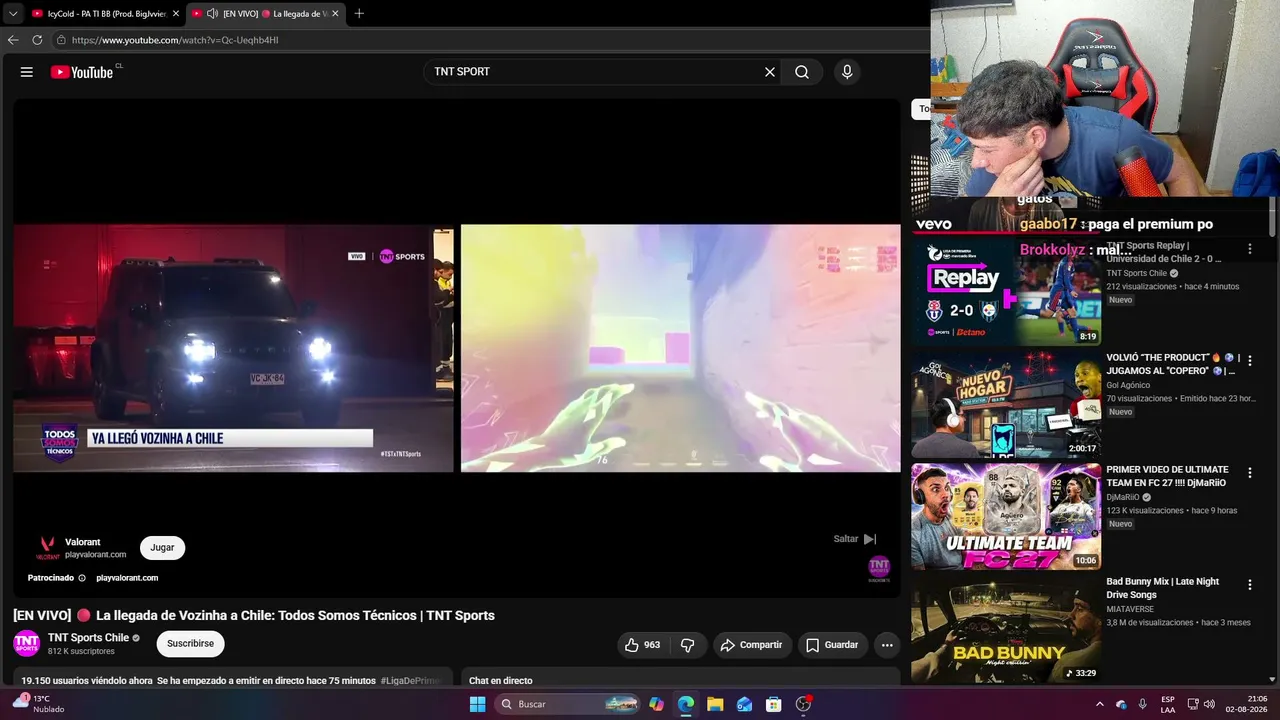Reload the current YouTube page
The width and height of the screenshot is (1280, 720).
[x=37, y=40]
